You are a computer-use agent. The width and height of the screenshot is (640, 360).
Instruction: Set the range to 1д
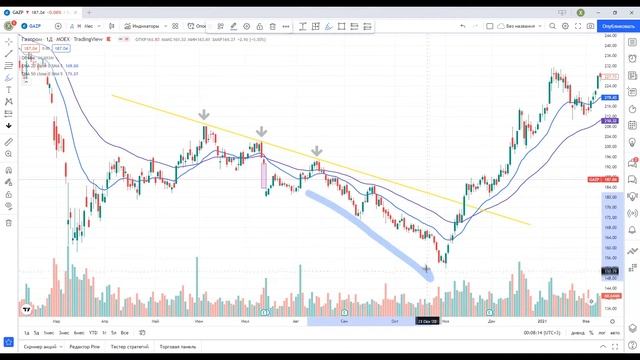tap(27, 333)
